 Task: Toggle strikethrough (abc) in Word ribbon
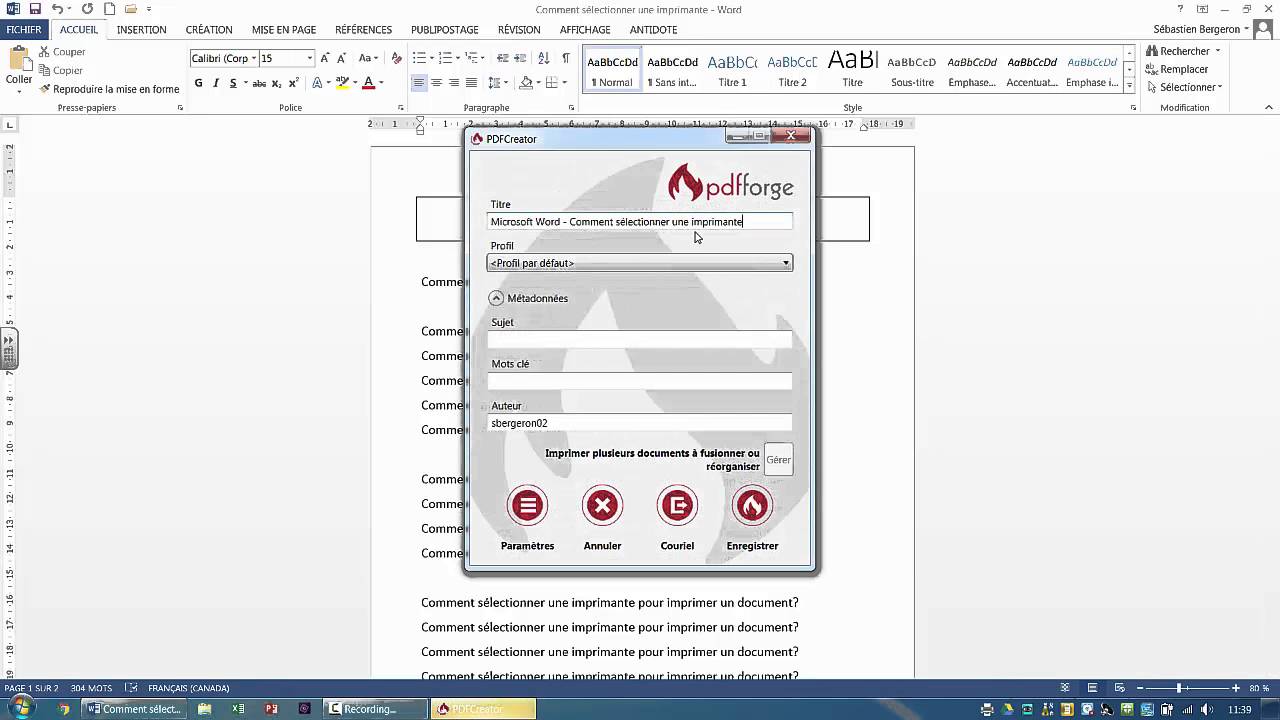(259, 83)
